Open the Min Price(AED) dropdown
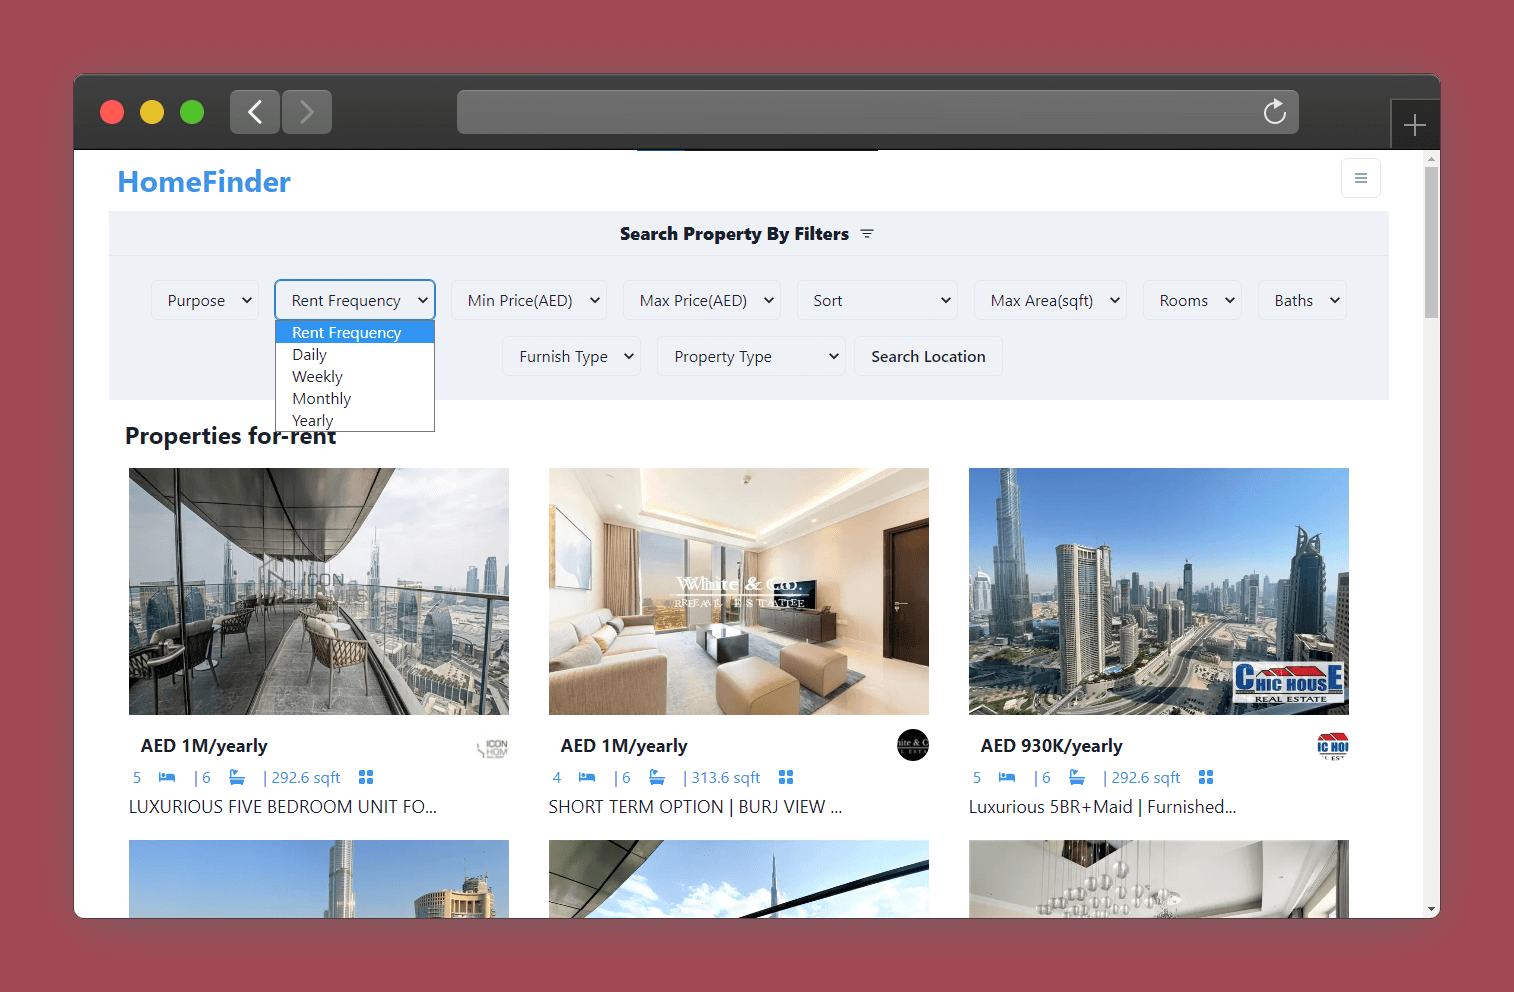Screen dimensions: 1514x992 [534, 300]
